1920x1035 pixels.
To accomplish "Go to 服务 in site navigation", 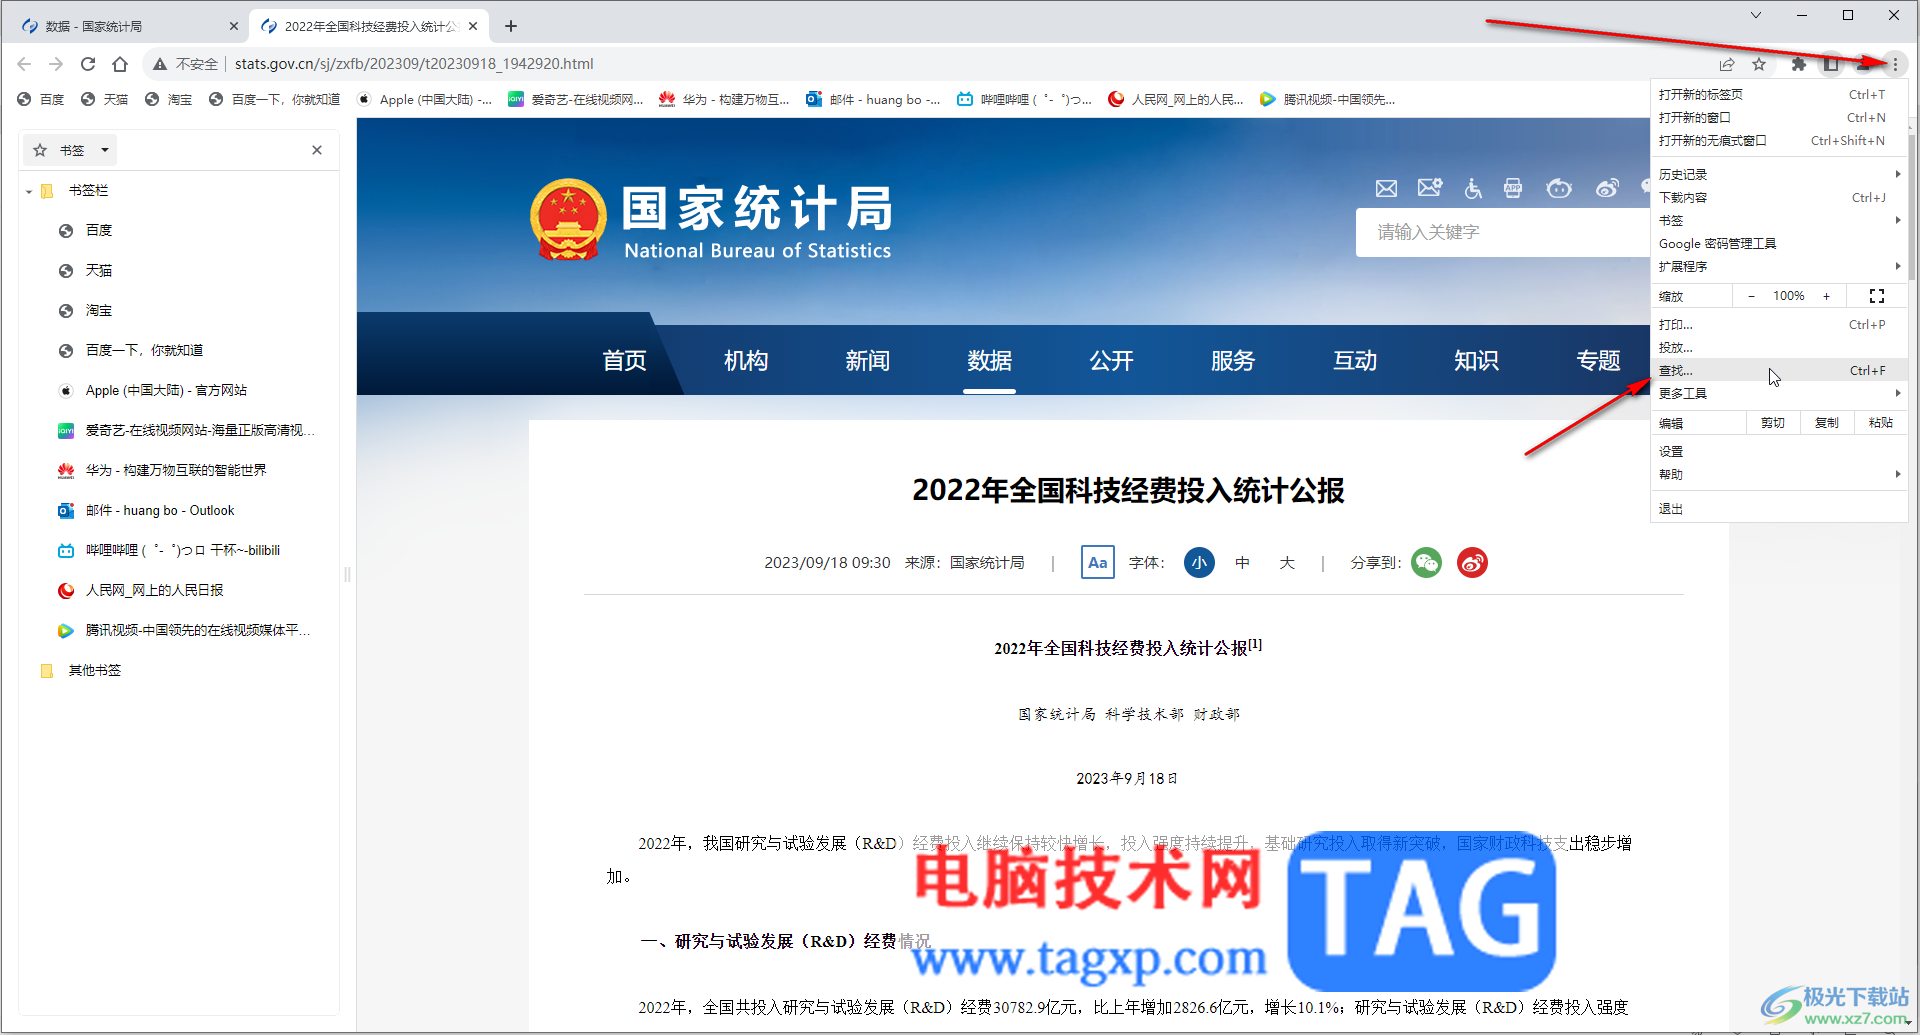I will coord(1233,360).
